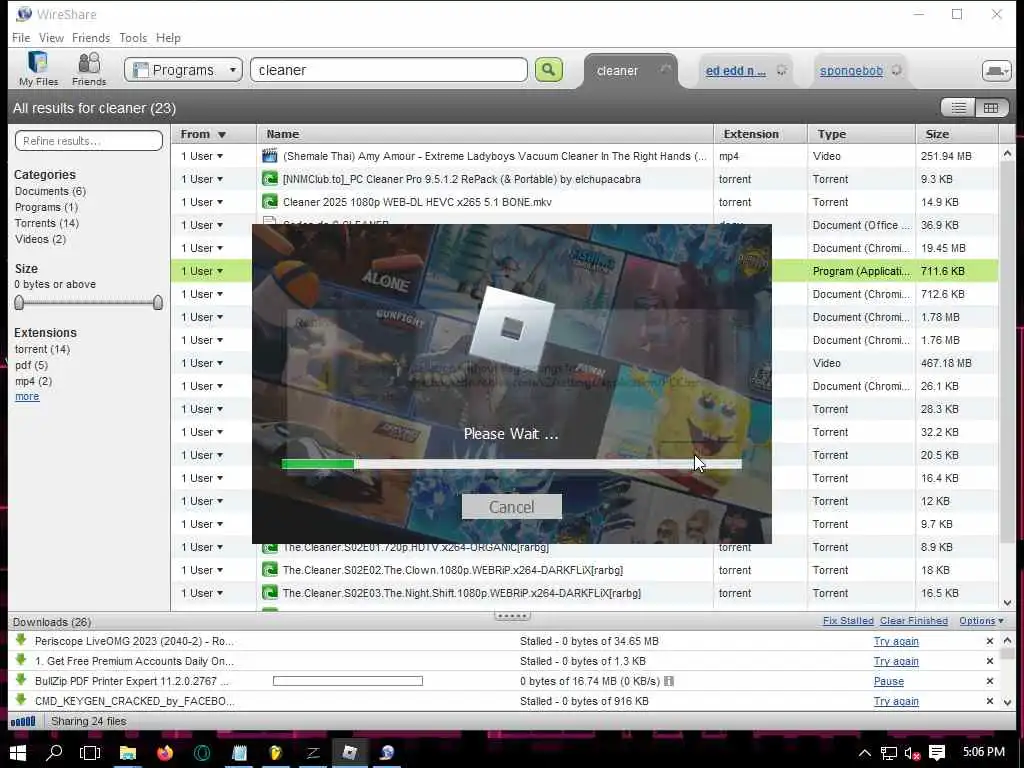Switch to the spongebob search tab
The width and height of the screenshot is (1024, 768).
[851, 71]
